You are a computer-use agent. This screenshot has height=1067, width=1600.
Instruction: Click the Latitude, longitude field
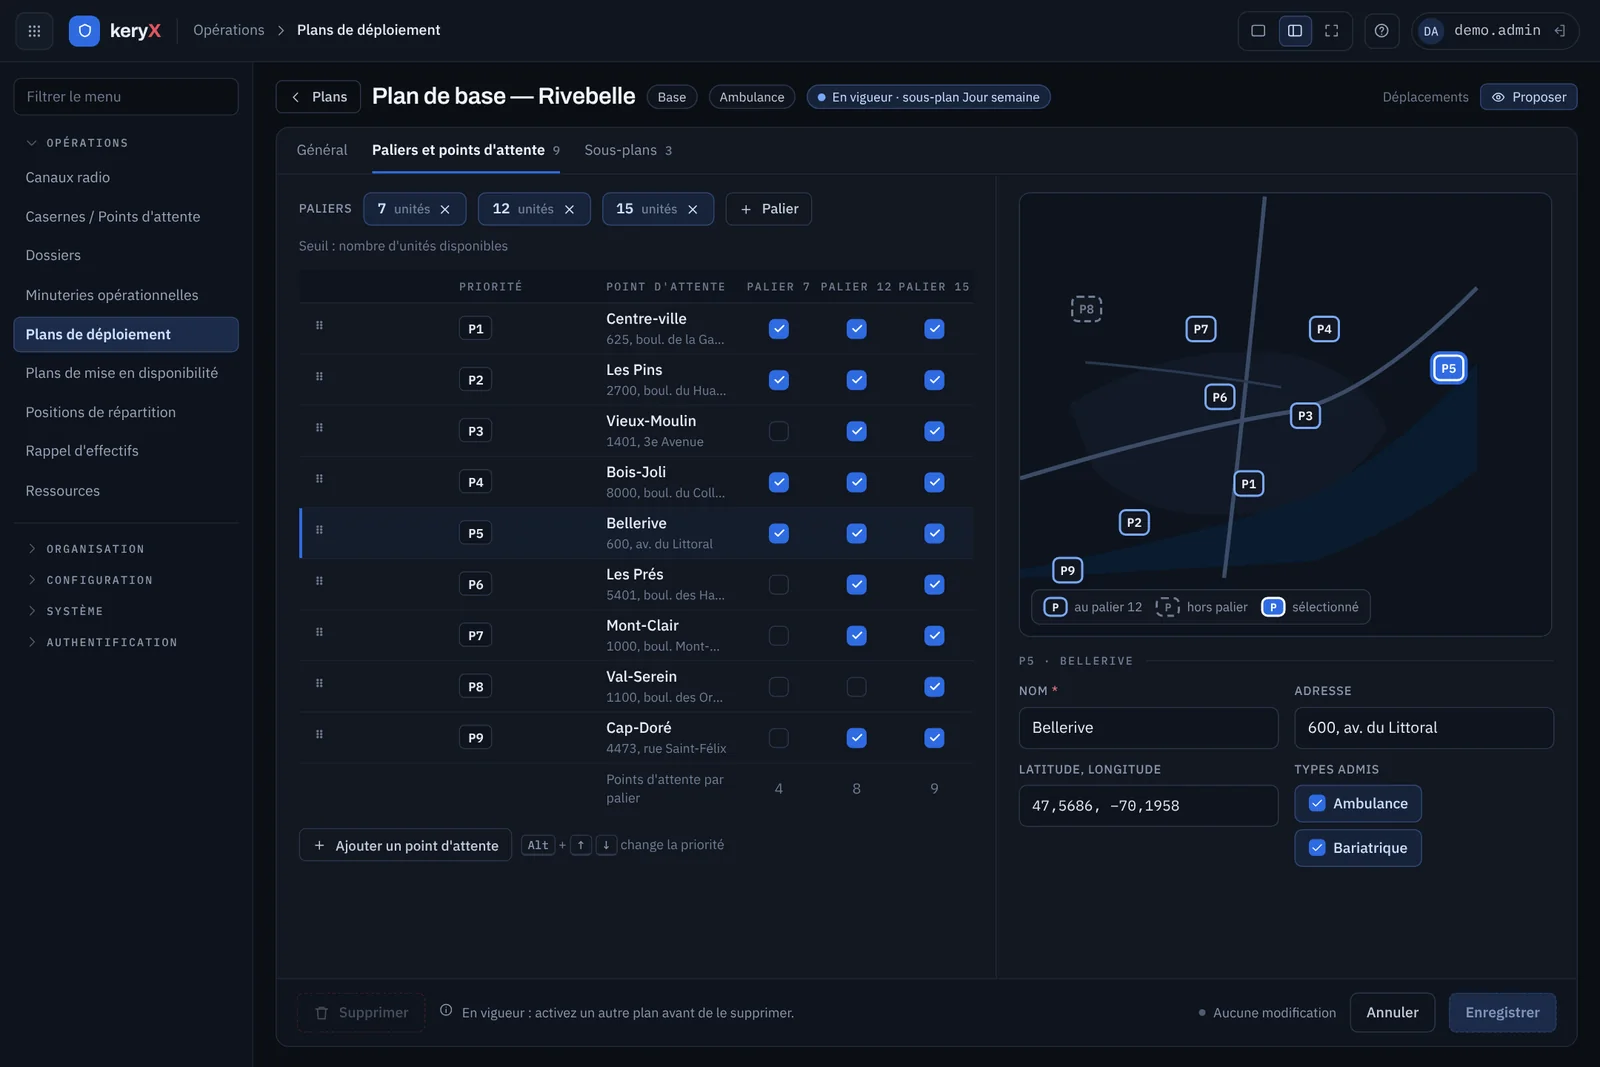1148,806
